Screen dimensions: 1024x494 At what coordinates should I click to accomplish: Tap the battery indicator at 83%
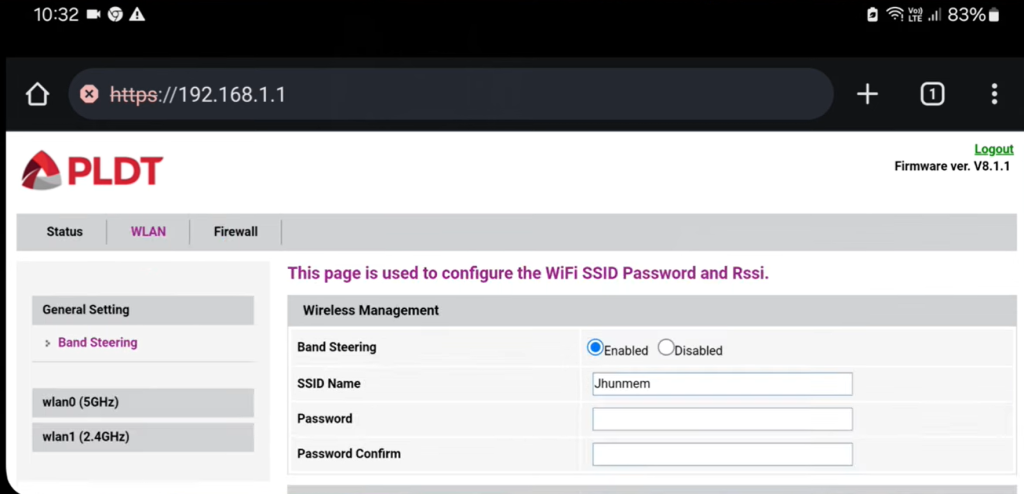tap(973, 15)
